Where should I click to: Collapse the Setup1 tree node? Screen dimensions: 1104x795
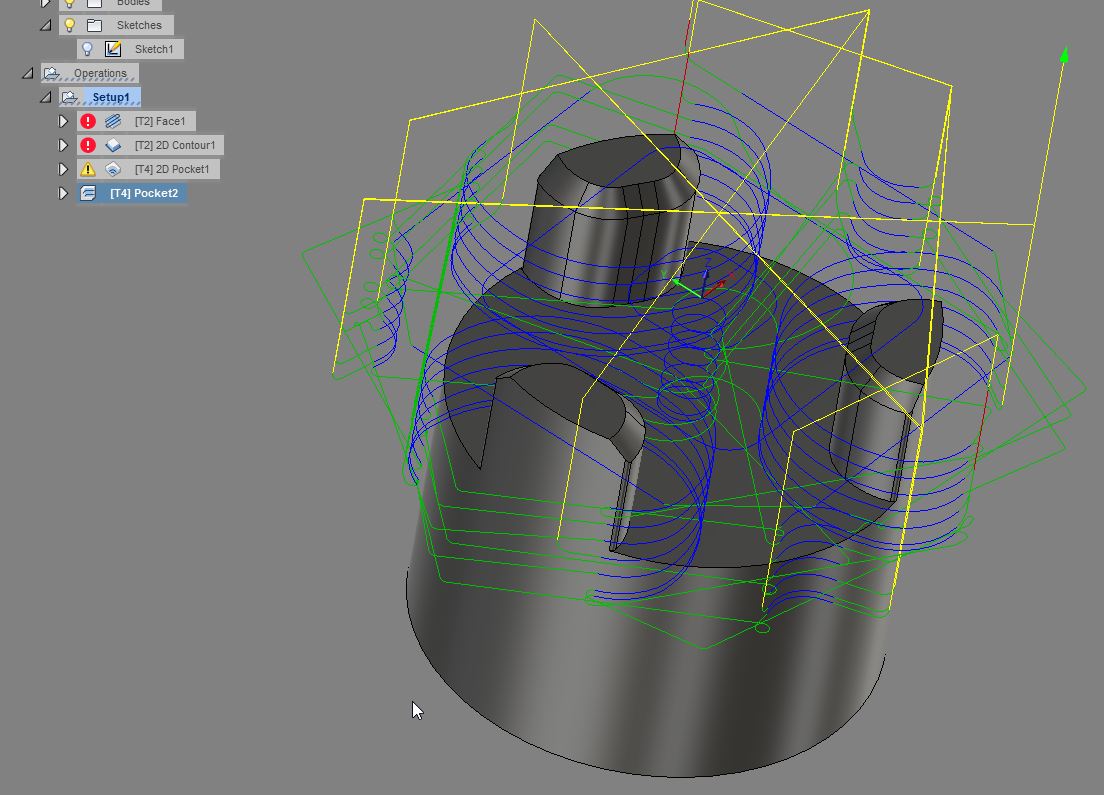(46, 96)
